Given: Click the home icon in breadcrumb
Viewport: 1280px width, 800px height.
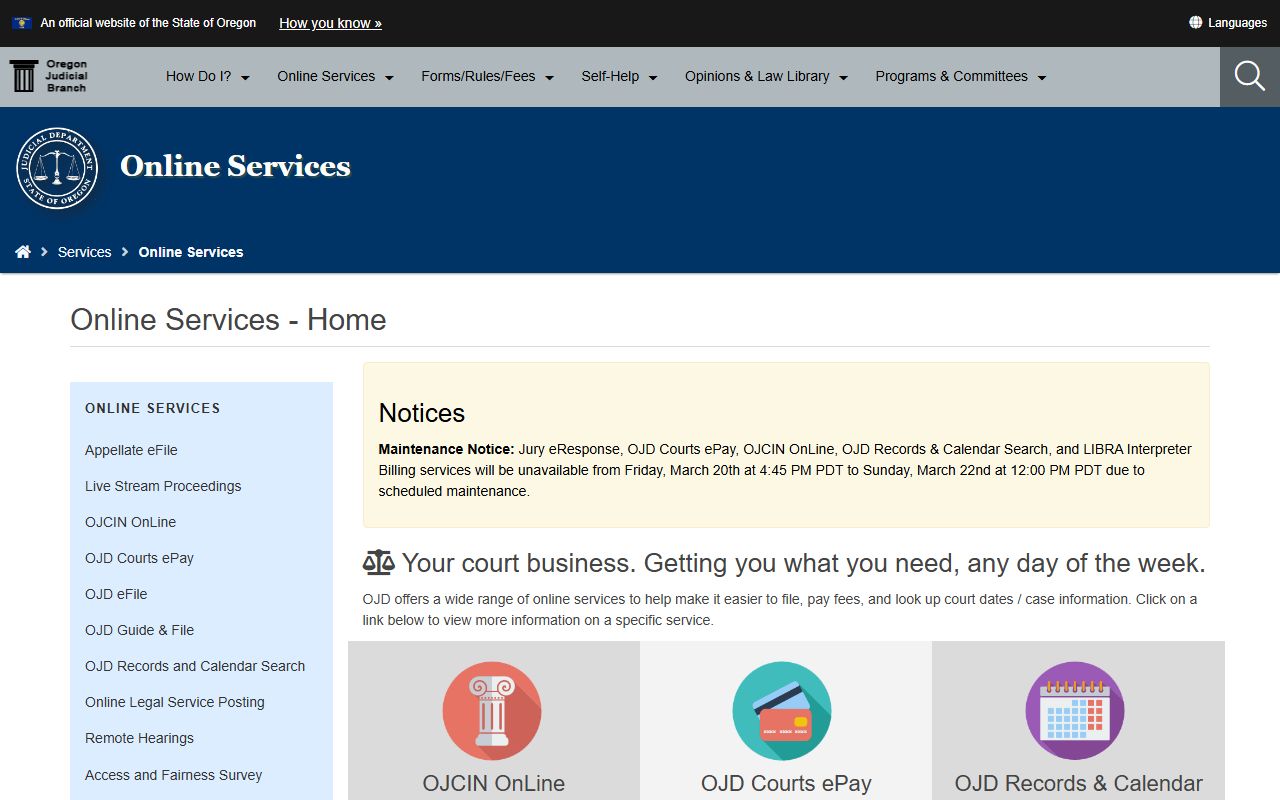Looking at the screenshot, I should tap(23, 252).
